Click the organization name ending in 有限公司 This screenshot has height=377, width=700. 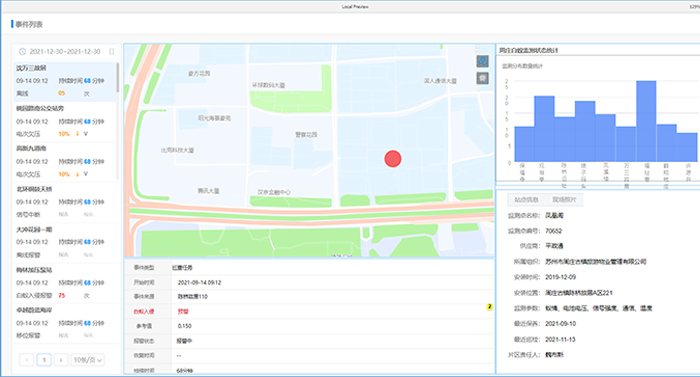click(x=596, y=262)
